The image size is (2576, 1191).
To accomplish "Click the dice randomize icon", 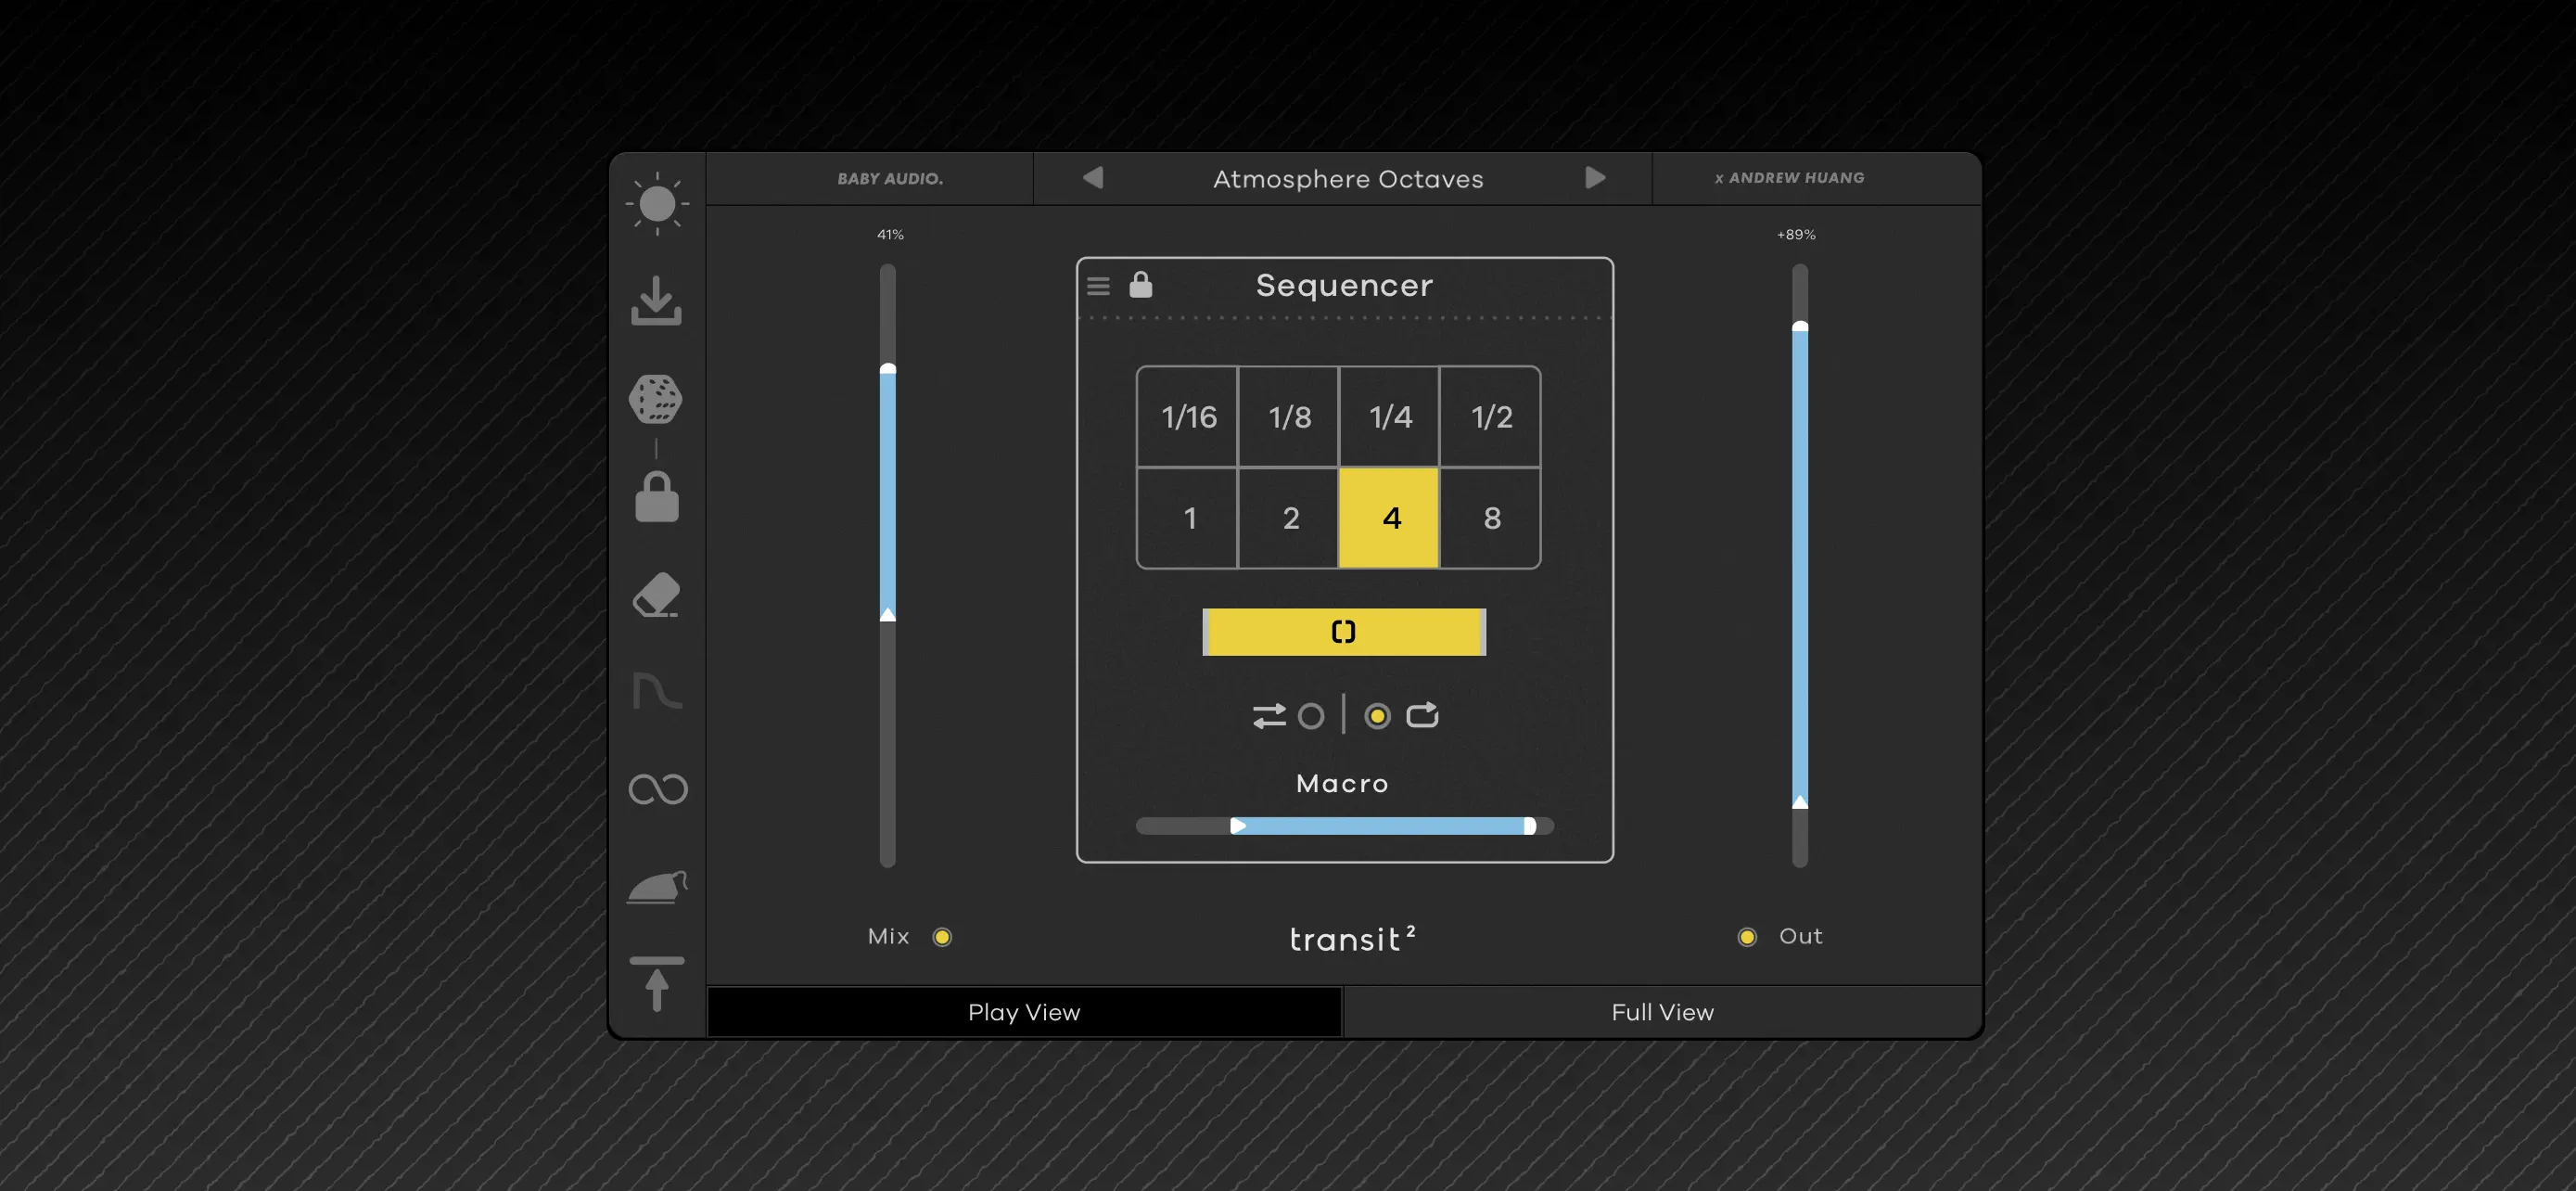I will (x=657, y=399).
